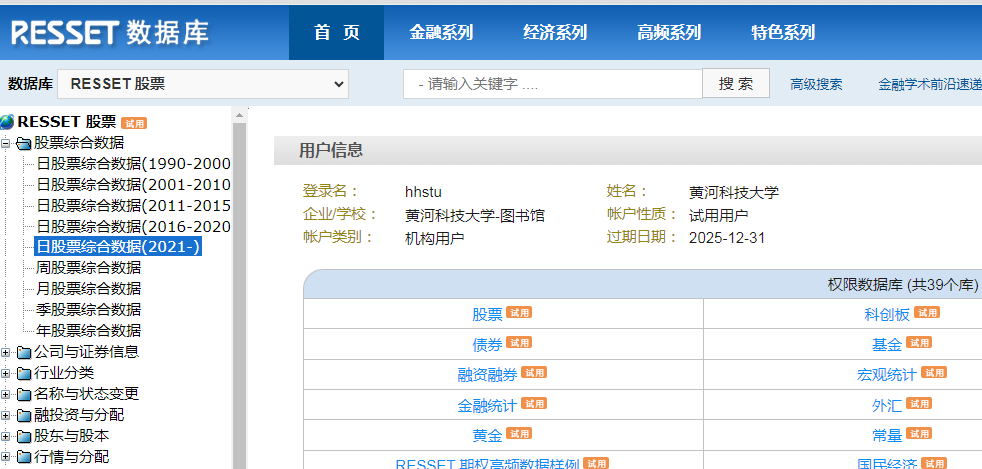The width and height of the screenshot is (982, 469).
Task: Click the left panel vertical scrollbar
Action: point(239,300)
